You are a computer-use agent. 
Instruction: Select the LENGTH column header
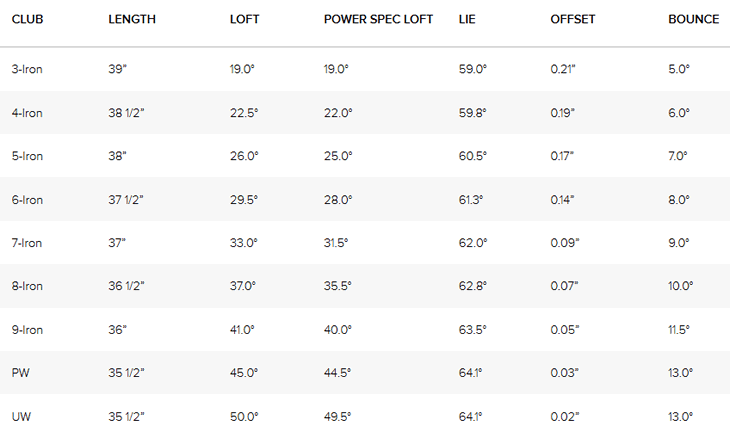132,19
